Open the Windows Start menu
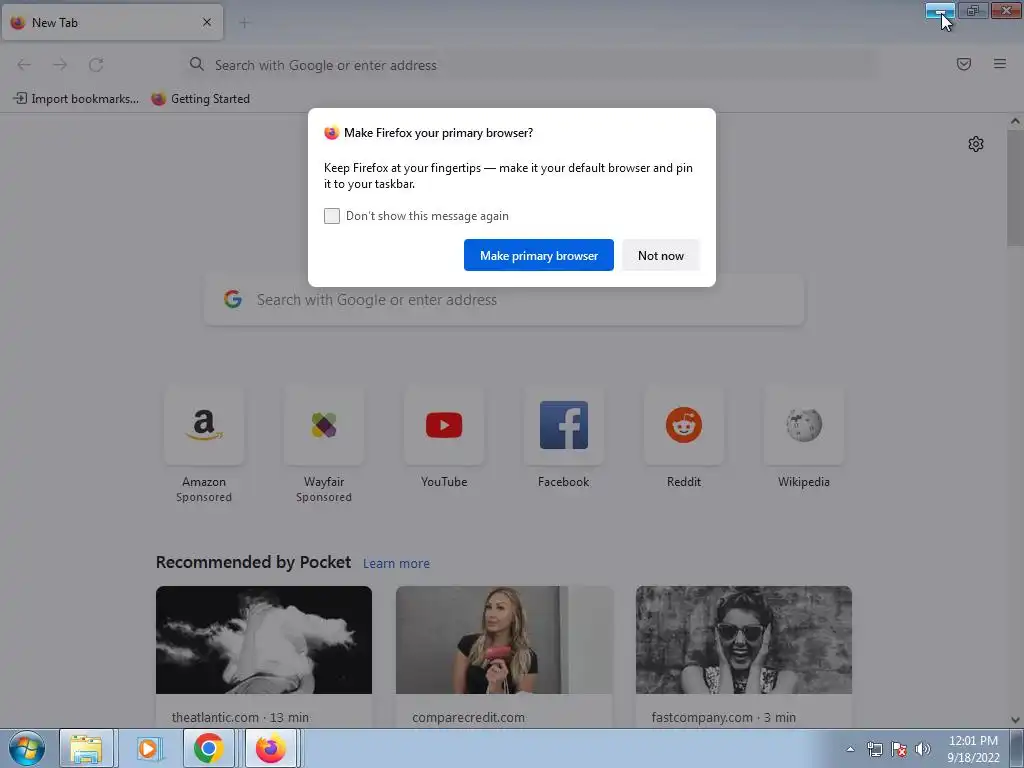1024x768 pixels. (x=27, y=748)
